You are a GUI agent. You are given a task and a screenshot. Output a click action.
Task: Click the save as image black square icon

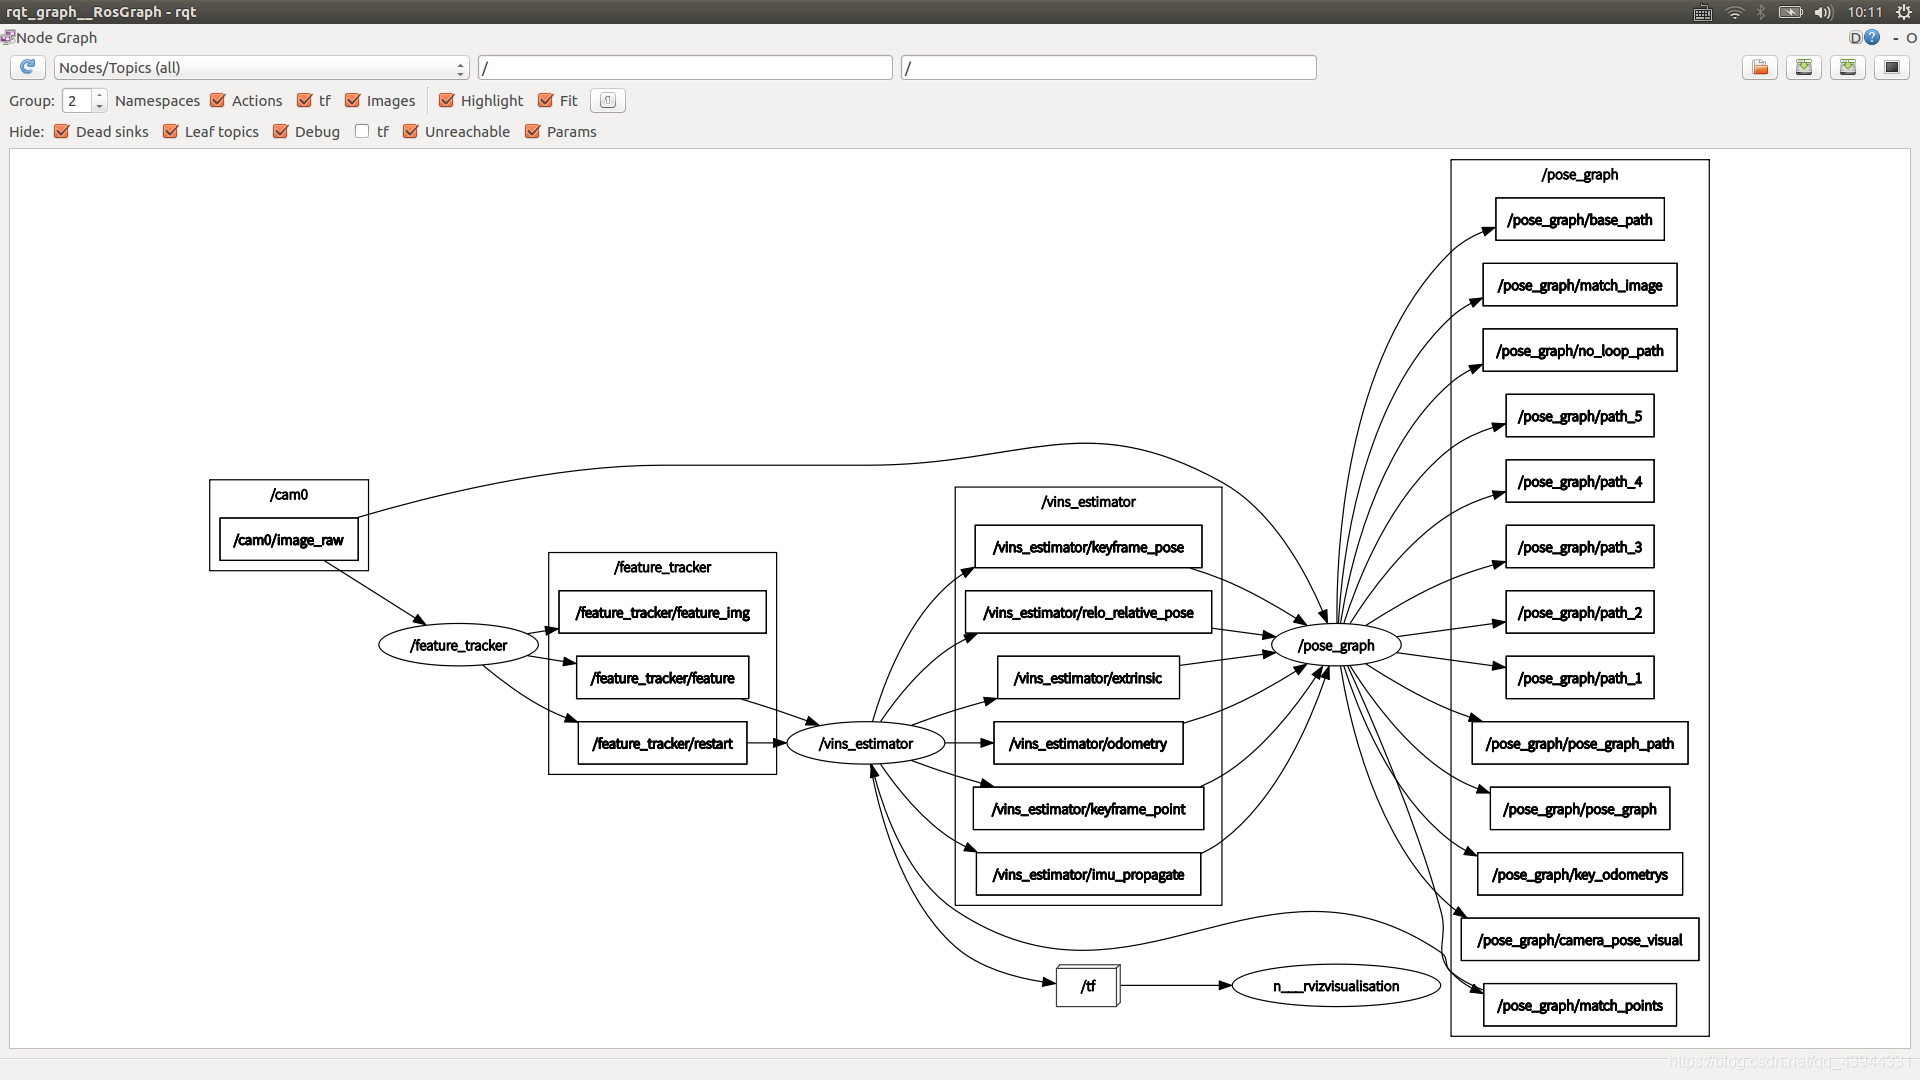point(1891,67)
